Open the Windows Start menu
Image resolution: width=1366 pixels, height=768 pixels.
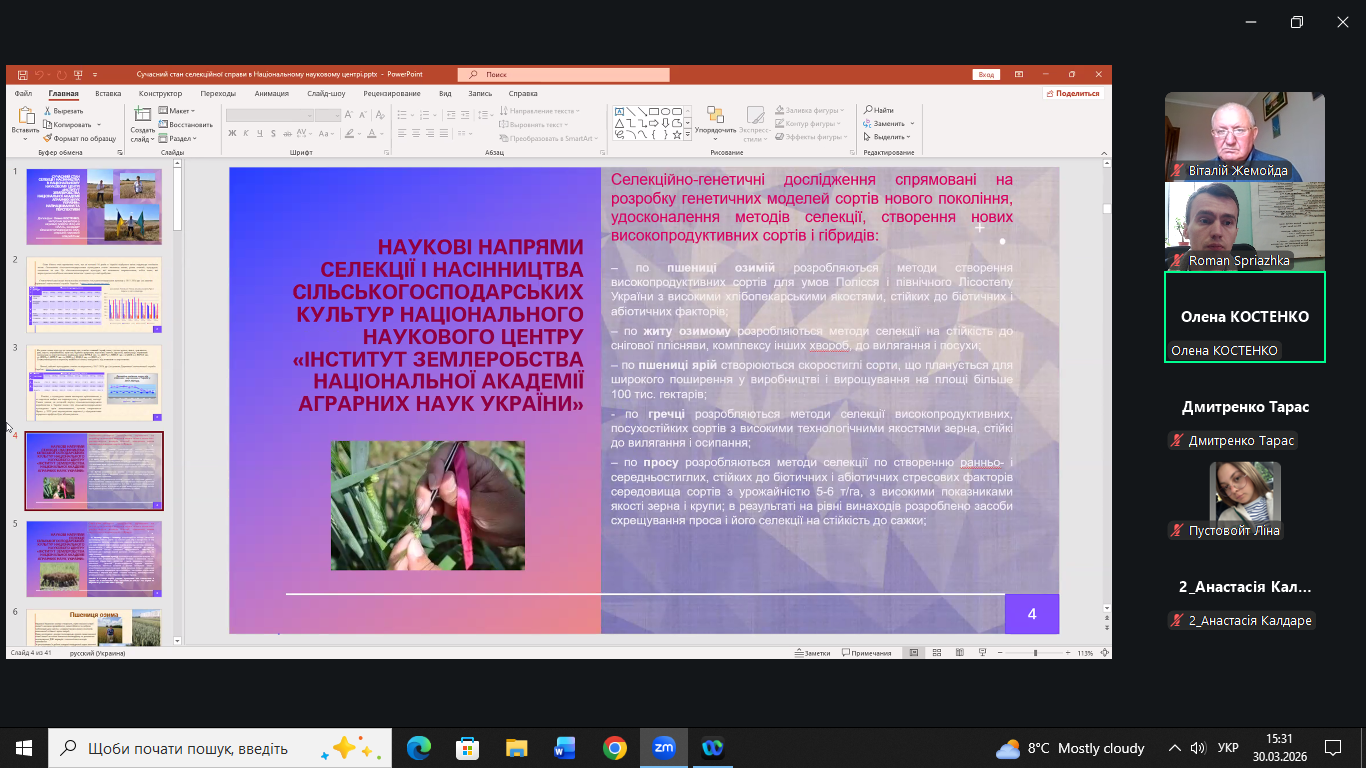24,748
